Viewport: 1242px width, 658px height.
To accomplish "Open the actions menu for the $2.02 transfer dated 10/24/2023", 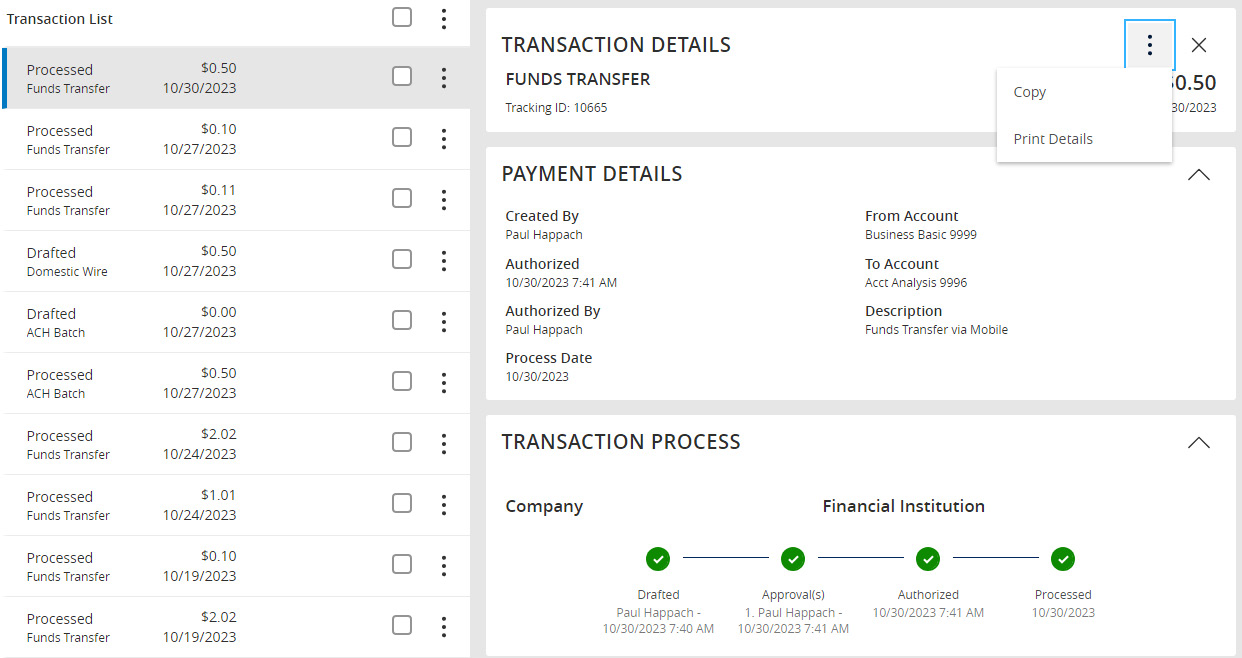I will click(x=443, y=443).
